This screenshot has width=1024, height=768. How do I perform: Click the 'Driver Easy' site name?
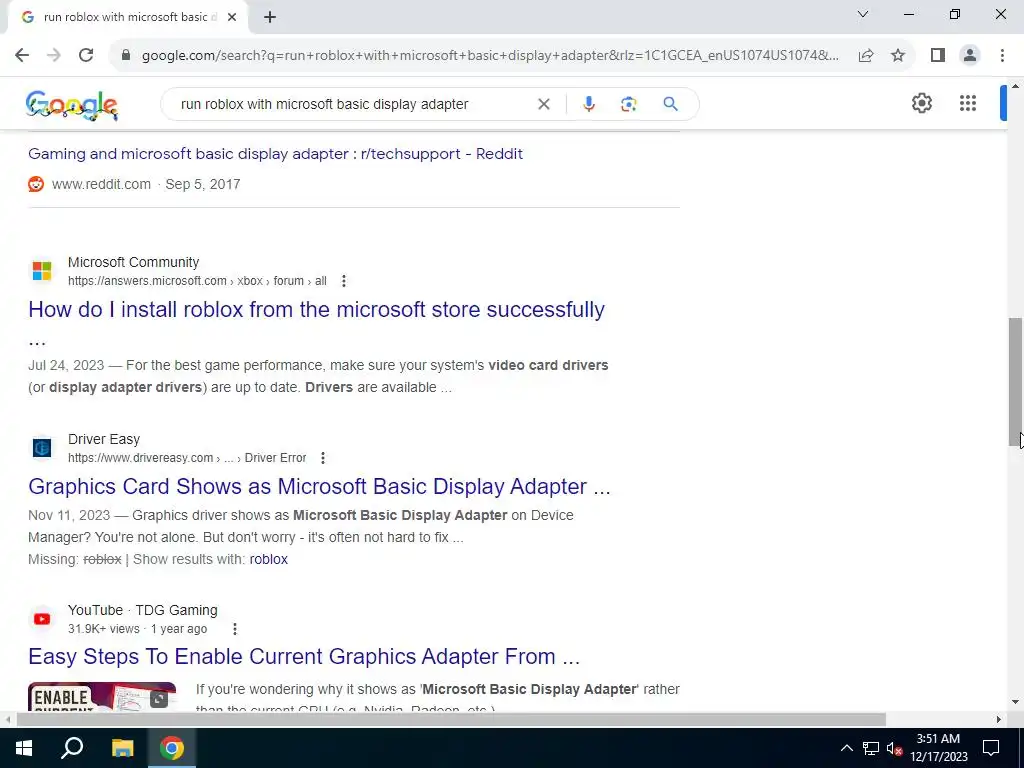click(104, 440)
